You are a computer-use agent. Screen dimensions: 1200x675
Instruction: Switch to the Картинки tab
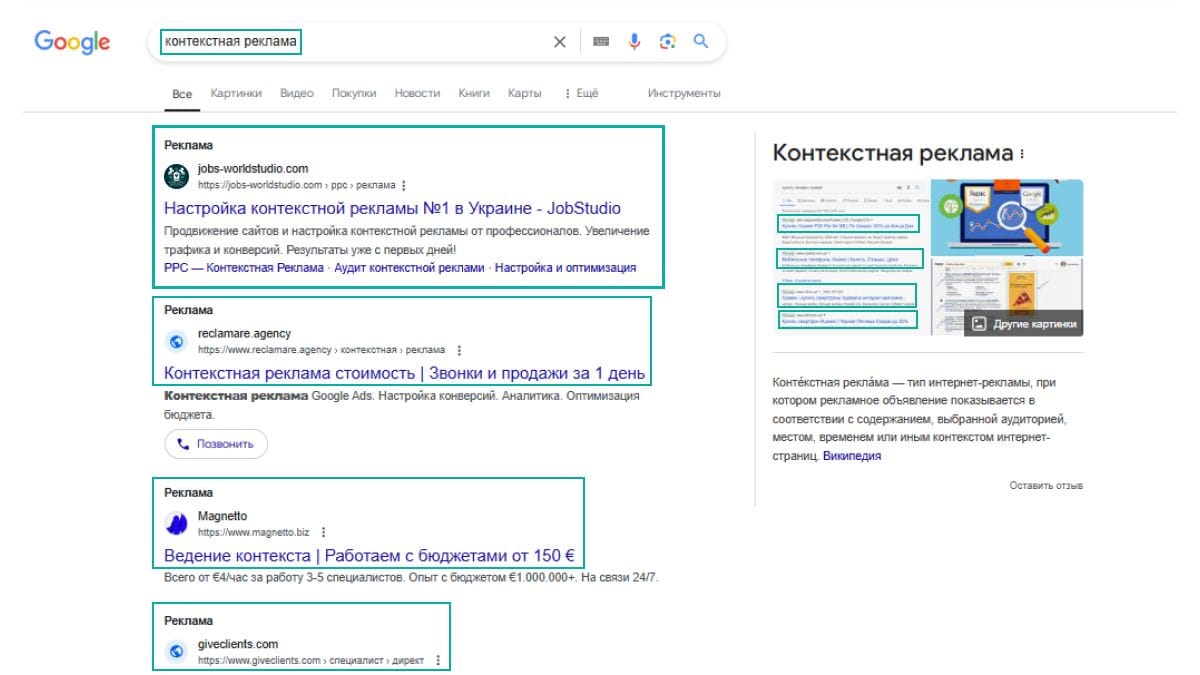[x=236, y=93]
